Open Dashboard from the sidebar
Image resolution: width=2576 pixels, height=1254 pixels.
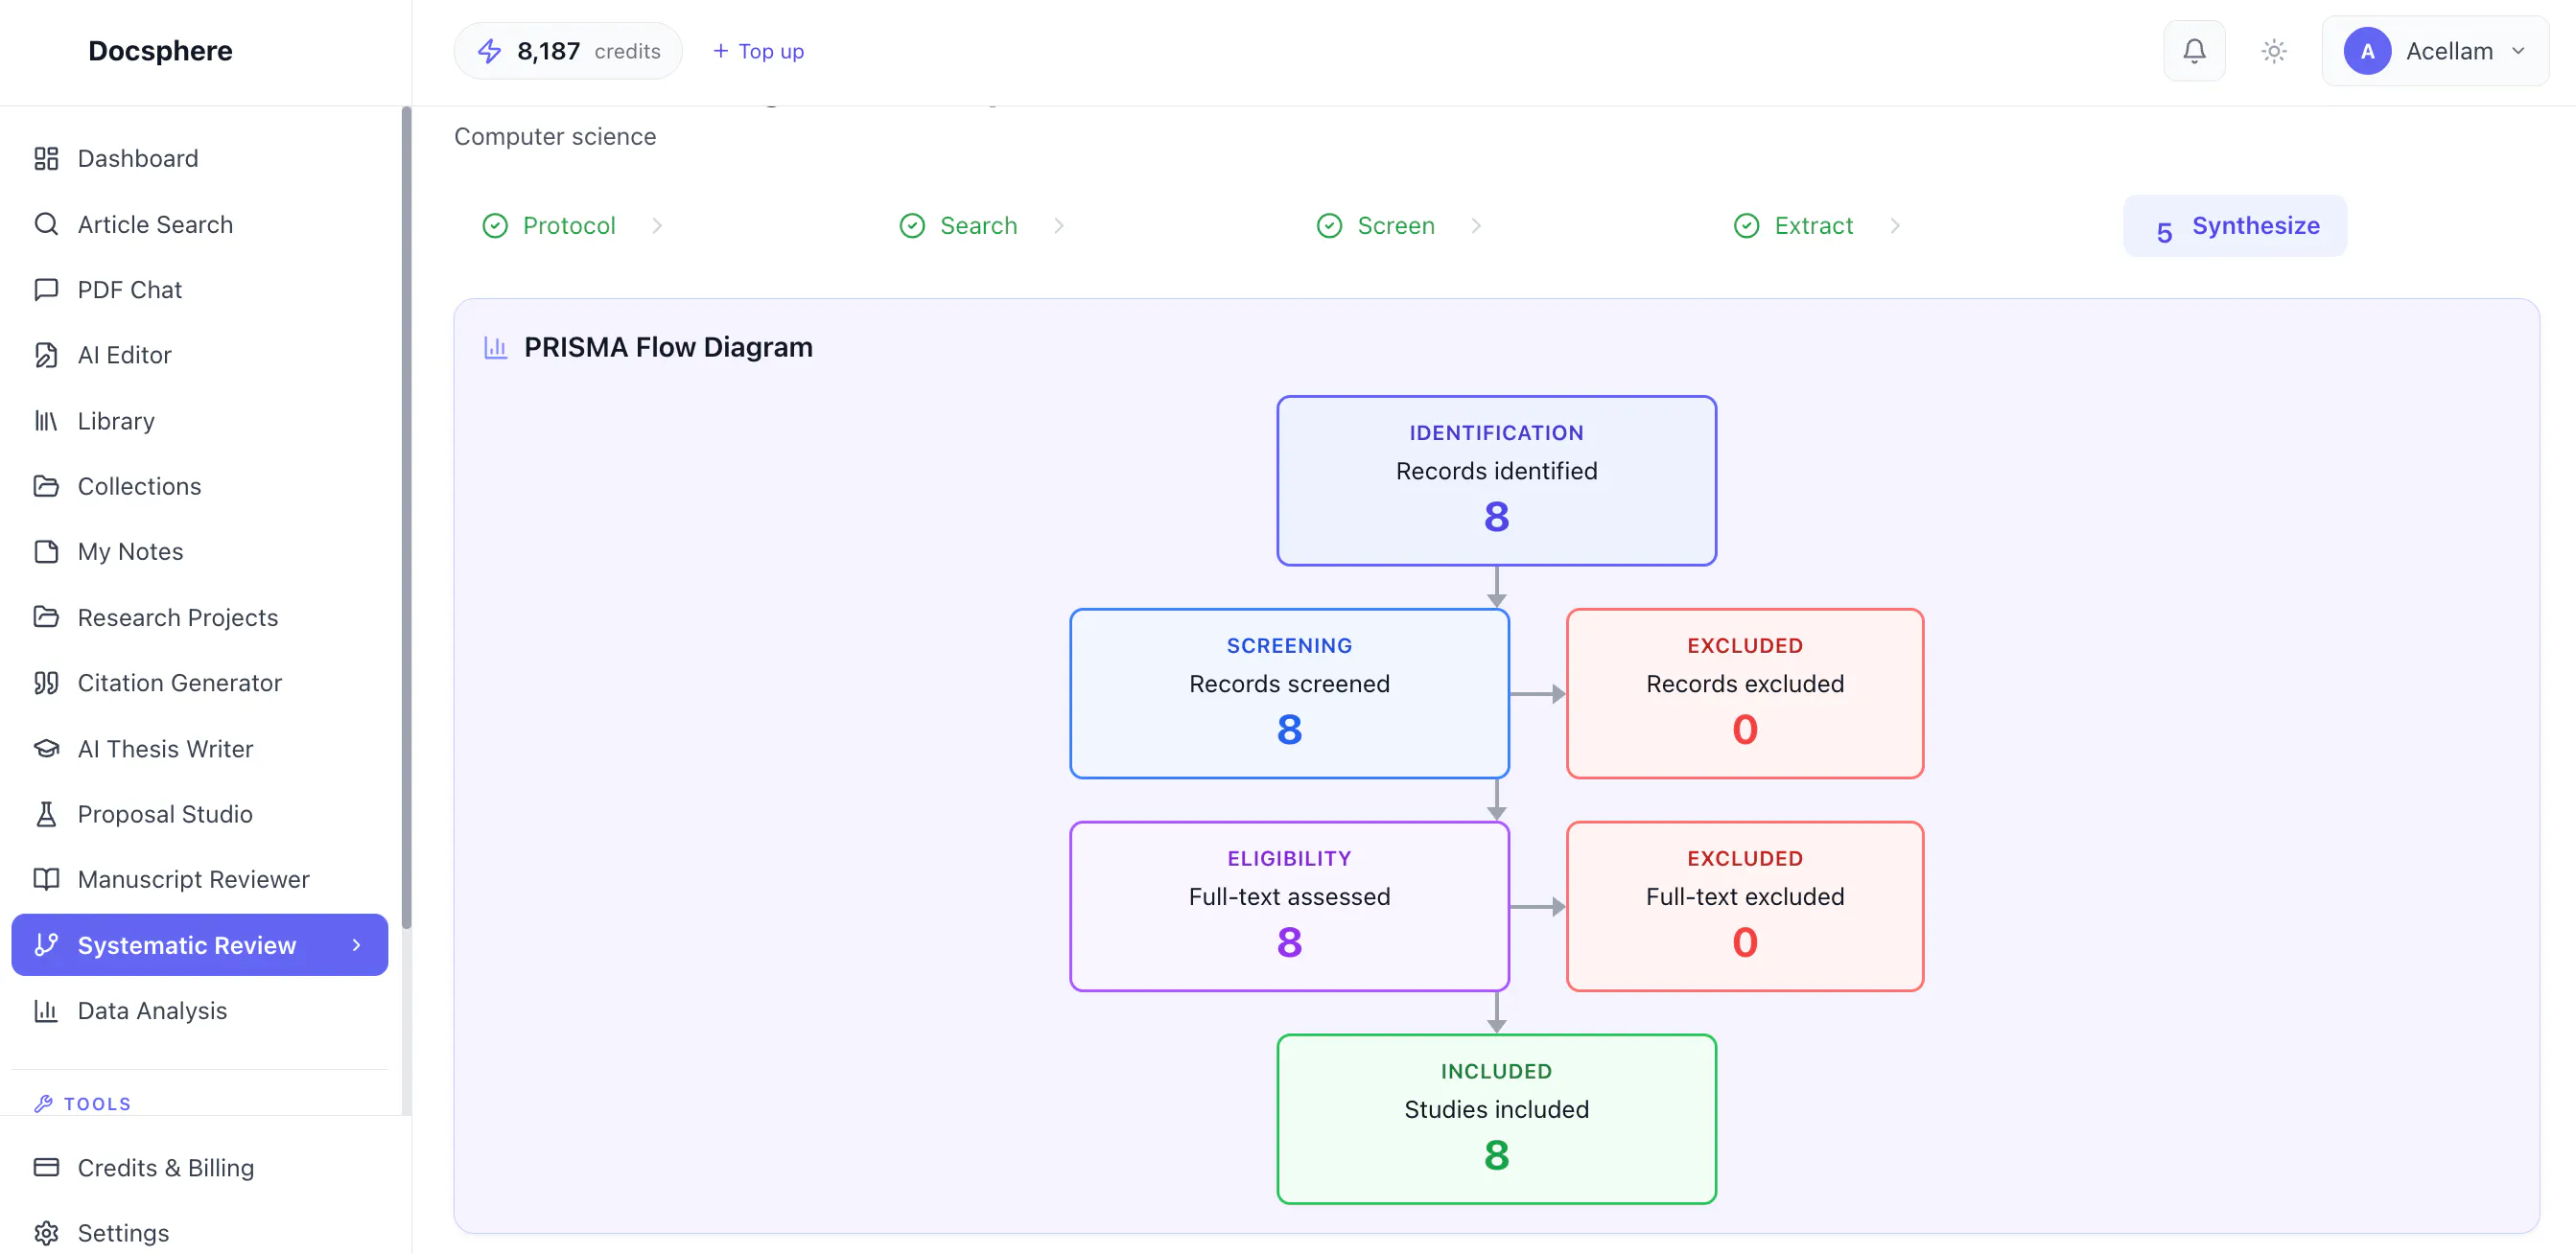pyautogui.click(x=199, y=158)
